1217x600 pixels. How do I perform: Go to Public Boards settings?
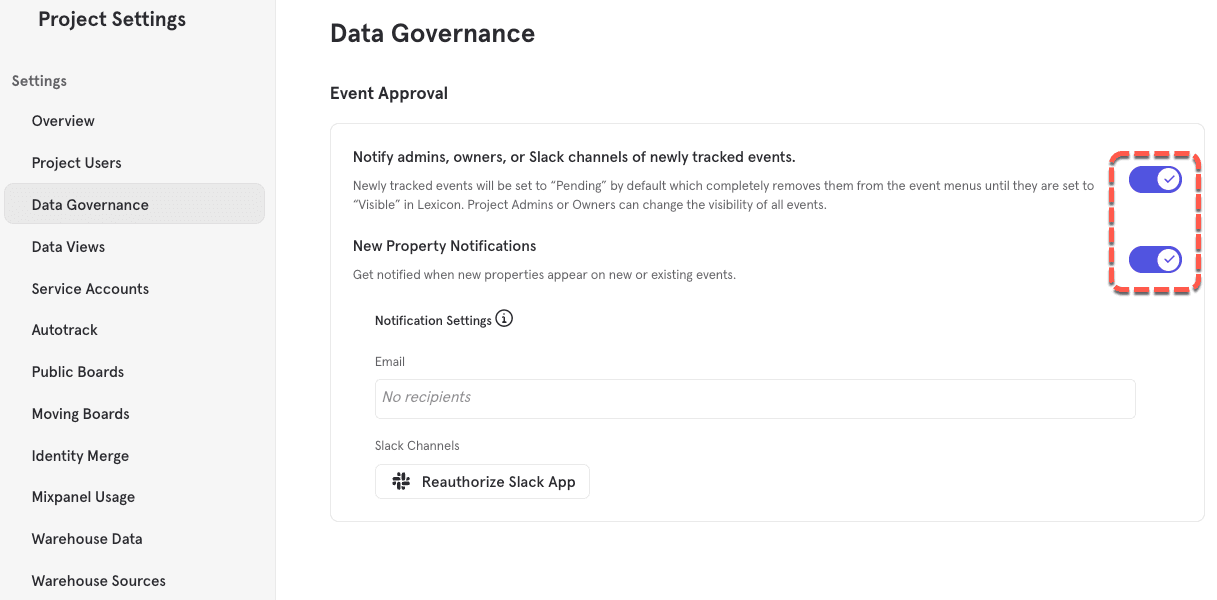77,371
